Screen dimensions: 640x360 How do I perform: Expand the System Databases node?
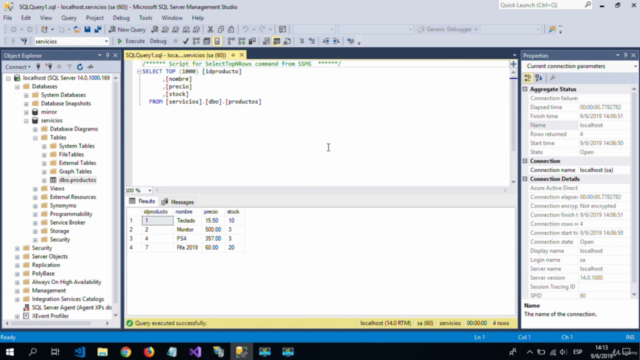pyautogui.click(x=26, y=95)
